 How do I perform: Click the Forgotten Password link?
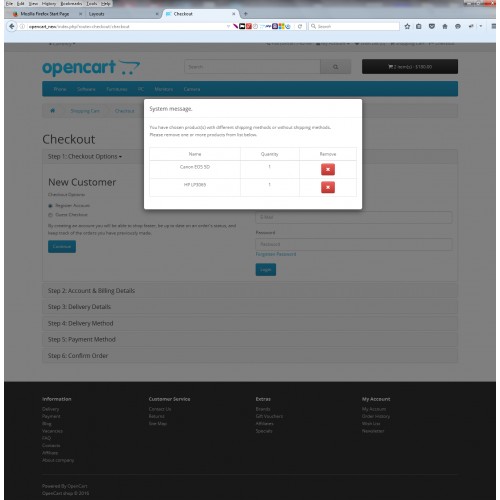click(276, 254)
